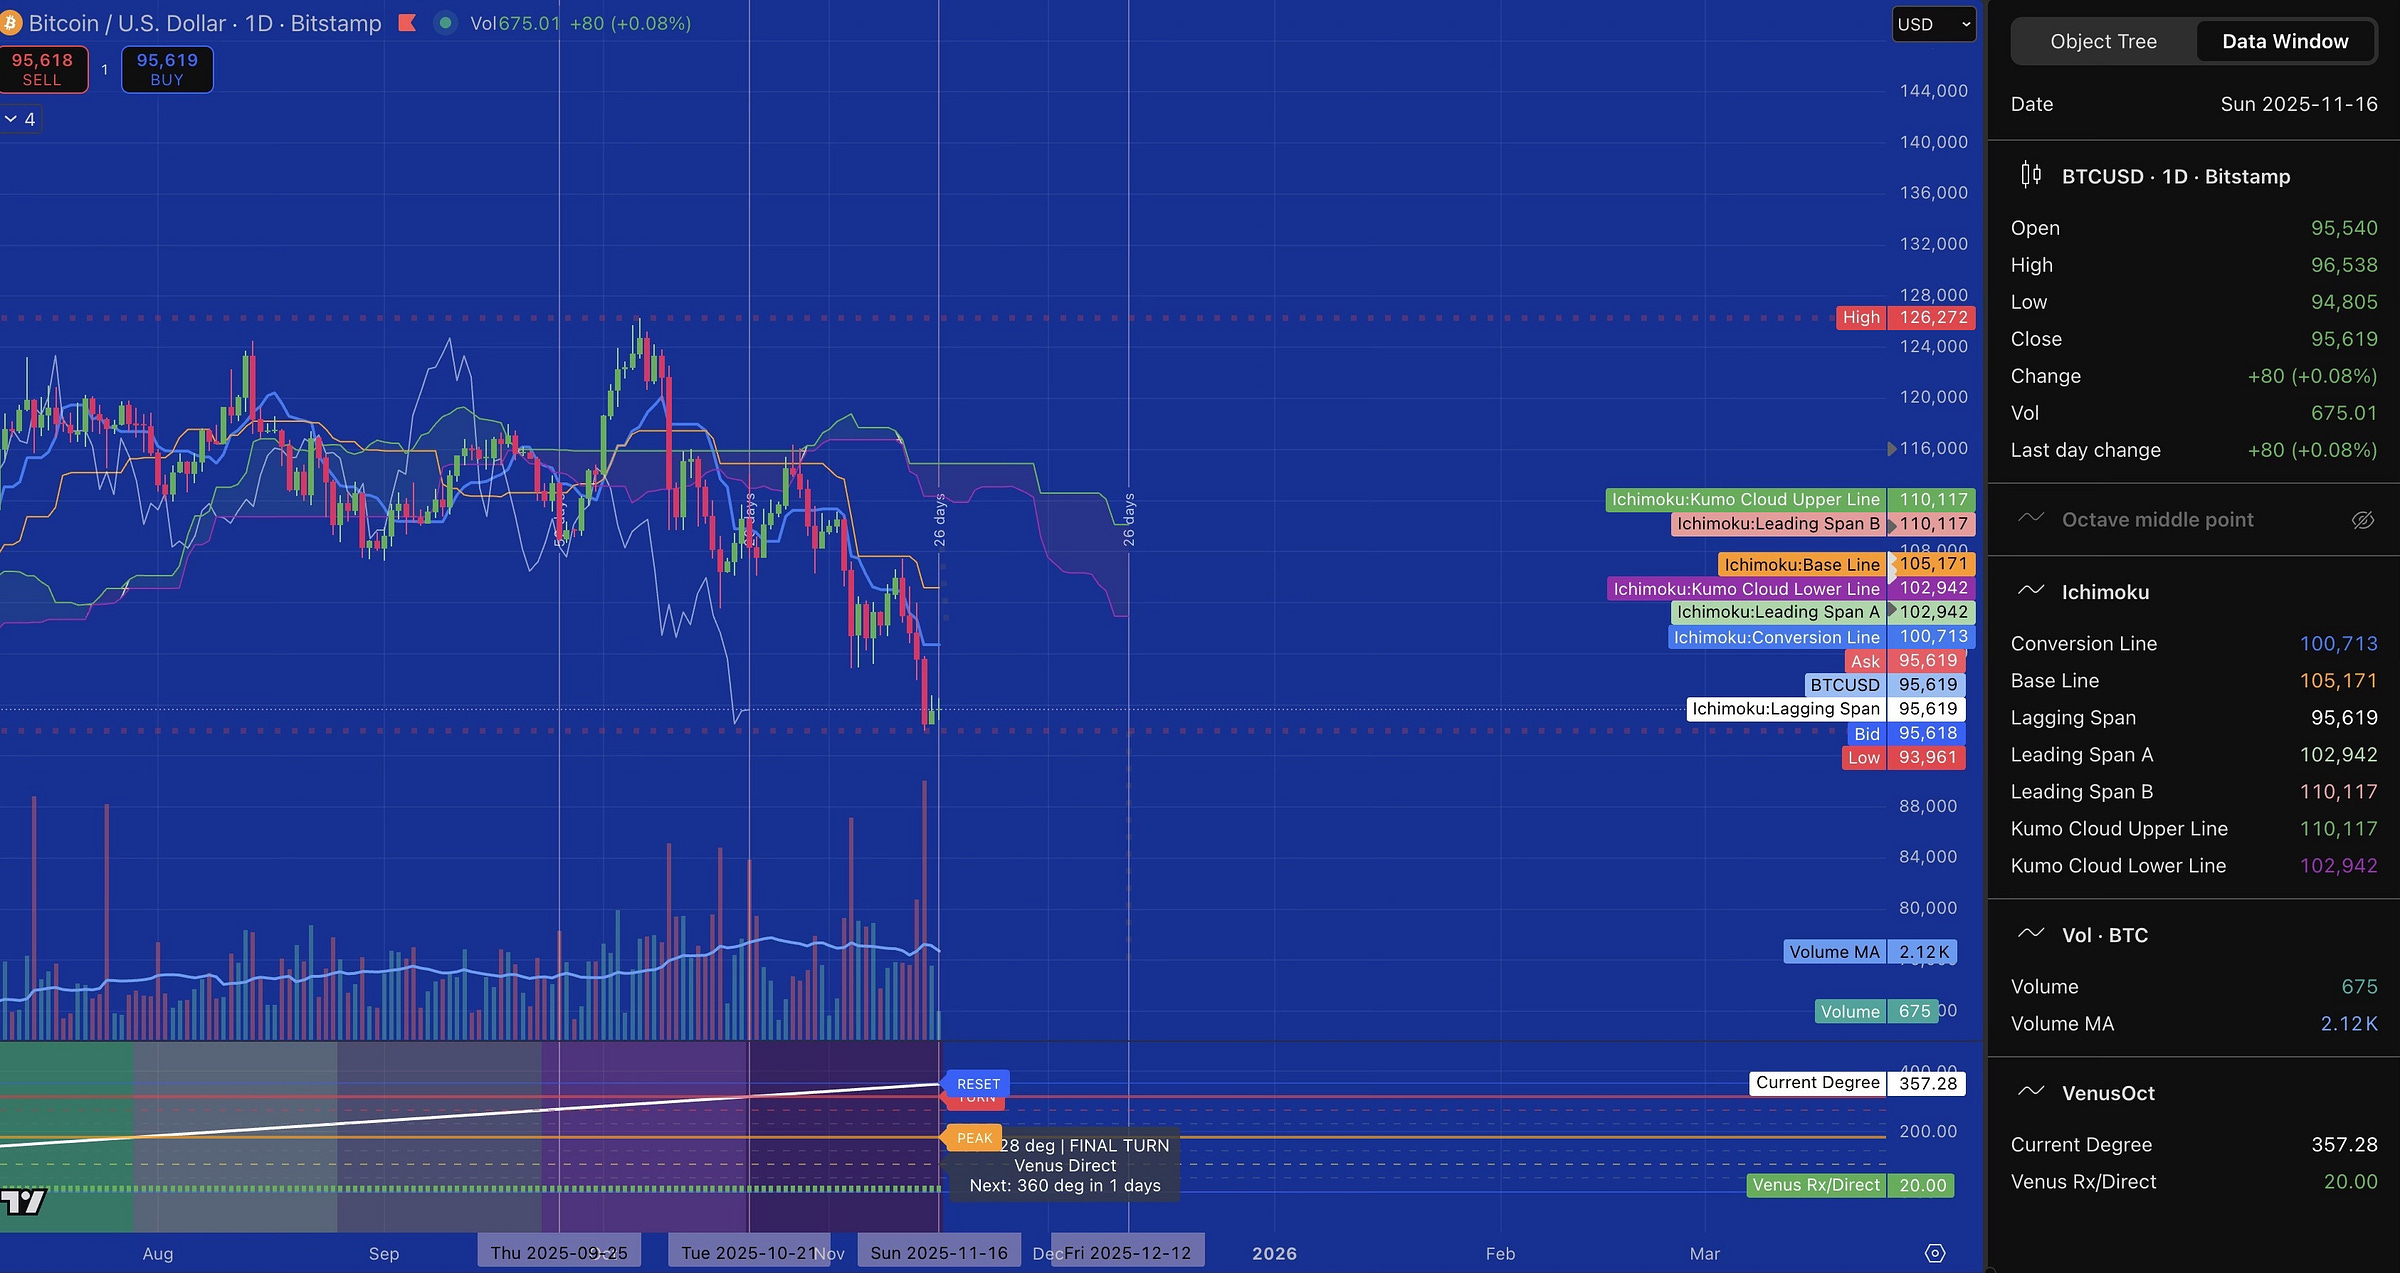Click the Vol · BTC indicator icon
This screenshot has height=1273, width=2400.
click(2030, 934)
